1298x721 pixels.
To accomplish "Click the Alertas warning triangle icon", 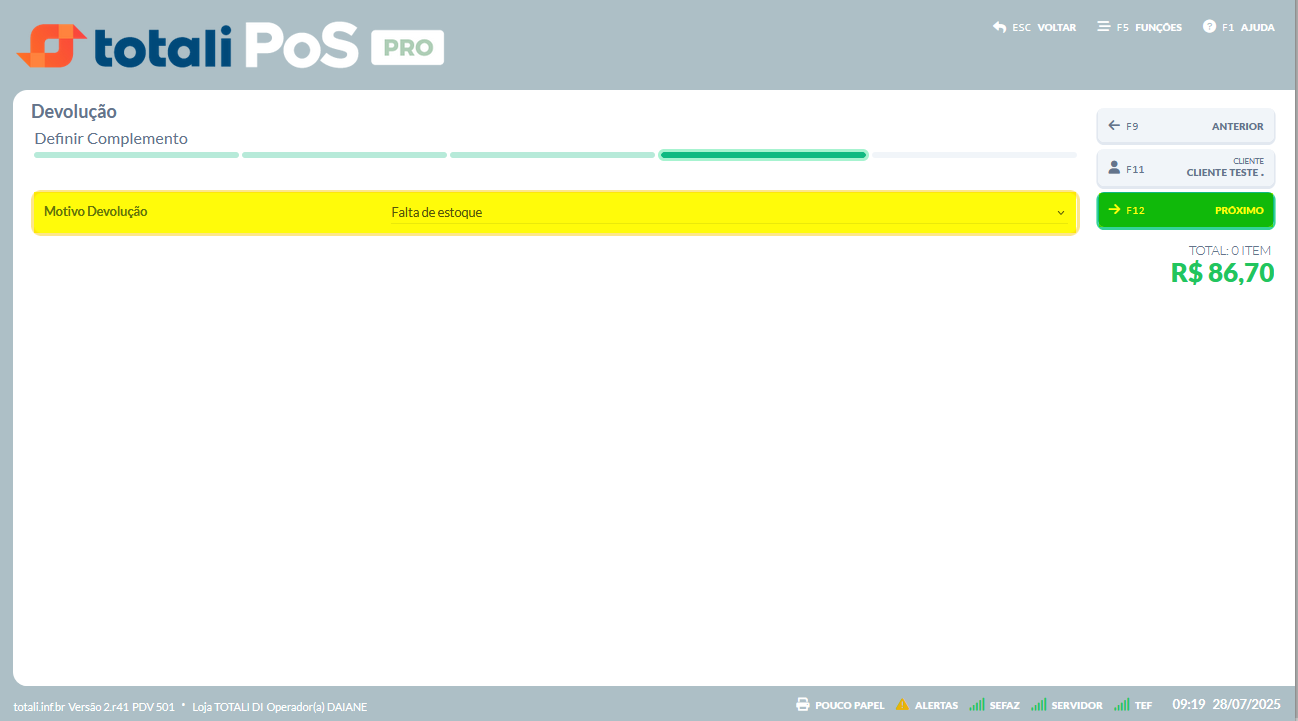I will tap(903, 705).
